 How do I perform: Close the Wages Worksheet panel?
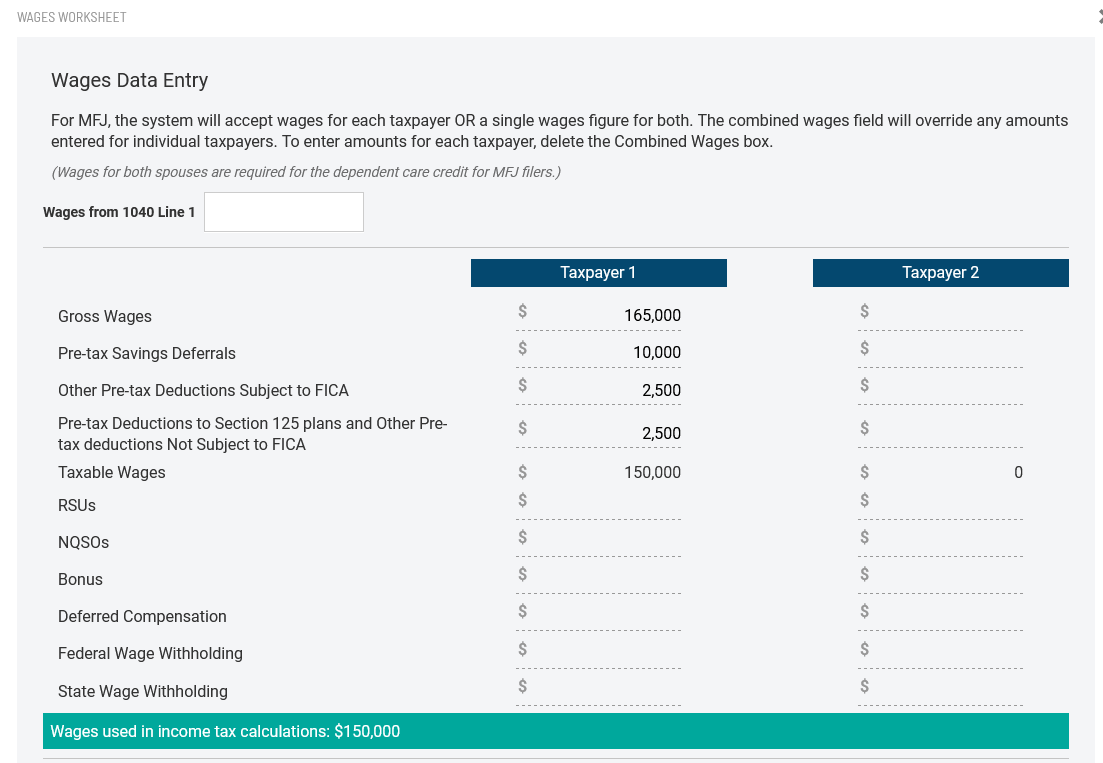1099,16
